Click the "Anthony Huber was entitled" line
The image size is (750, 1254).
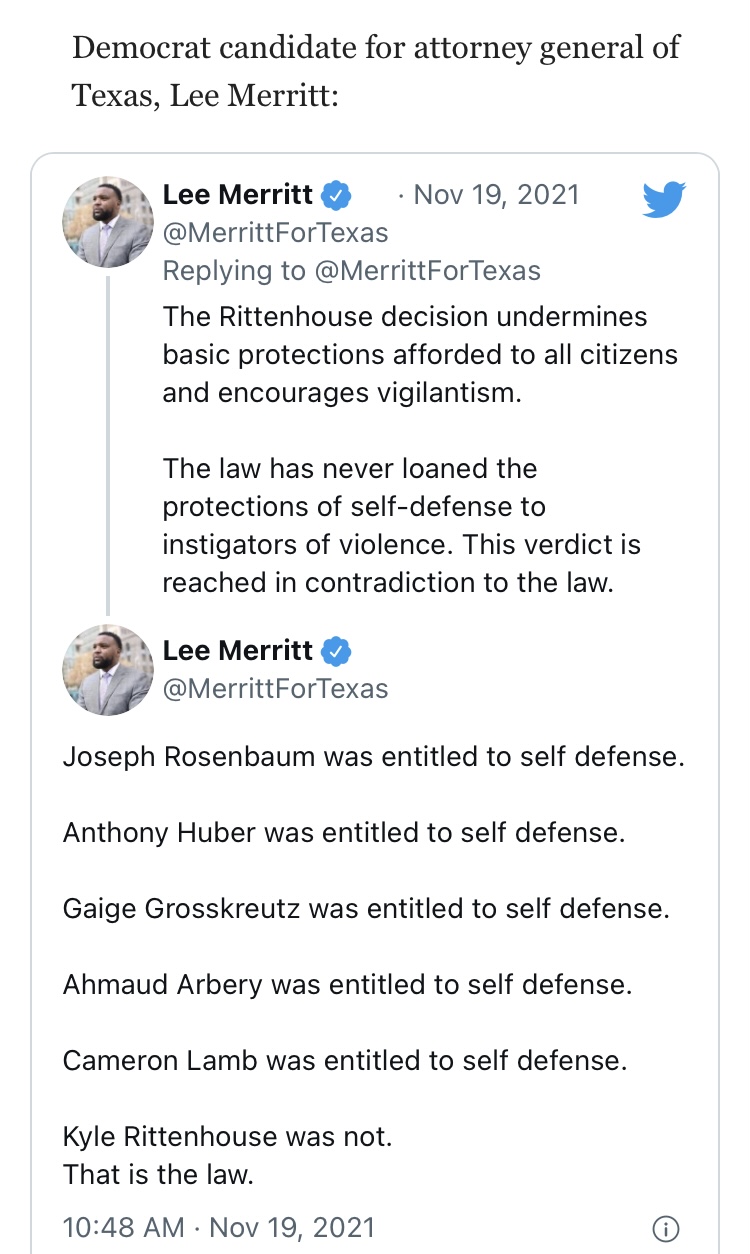point(343,832)
